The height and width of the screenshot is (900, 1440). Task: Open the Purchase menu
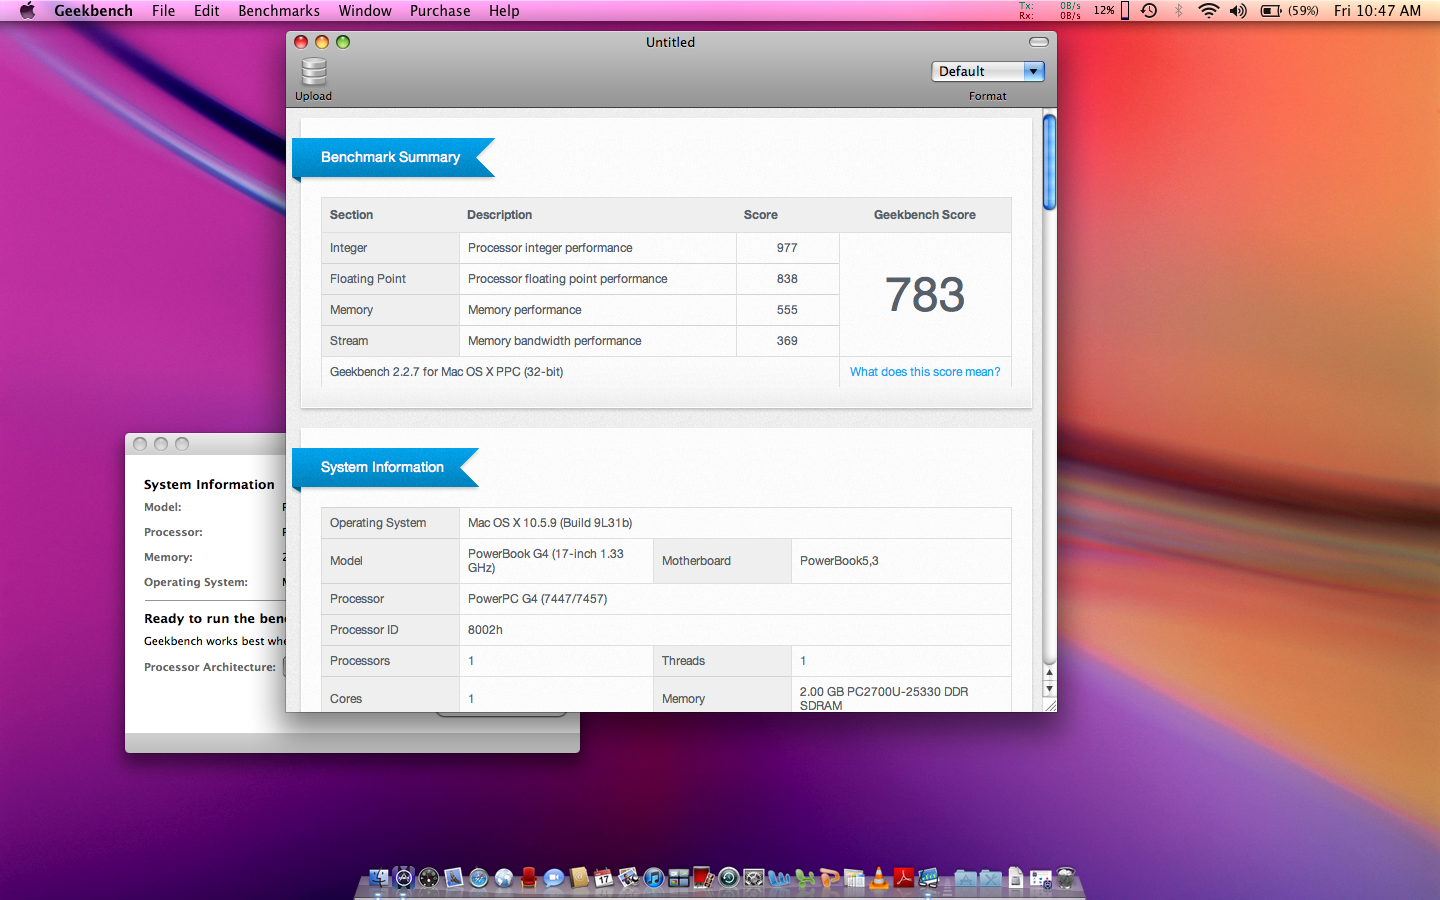[x=440, y=11]
